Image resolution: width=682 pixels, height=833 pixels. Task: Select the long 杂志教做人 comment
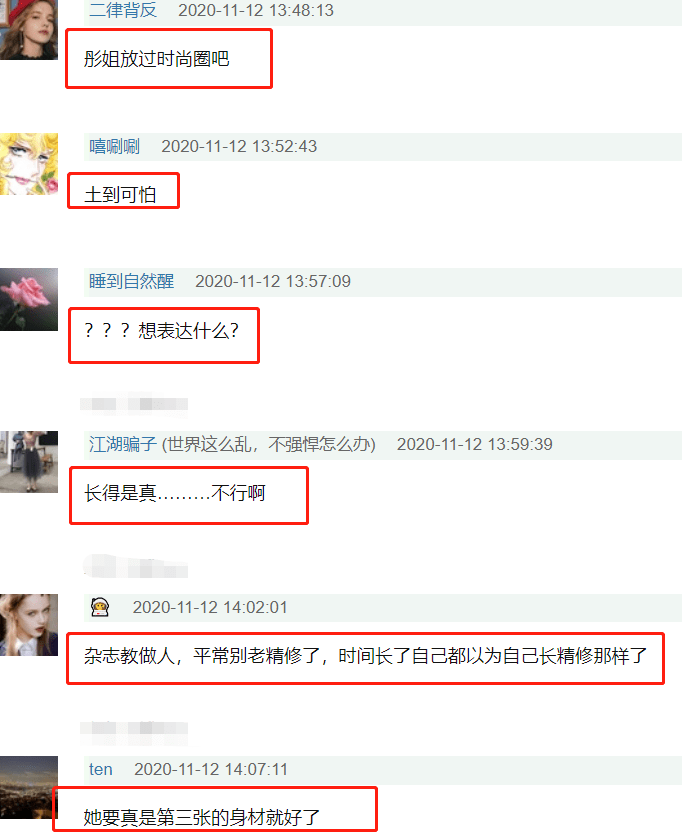[365, 656]
